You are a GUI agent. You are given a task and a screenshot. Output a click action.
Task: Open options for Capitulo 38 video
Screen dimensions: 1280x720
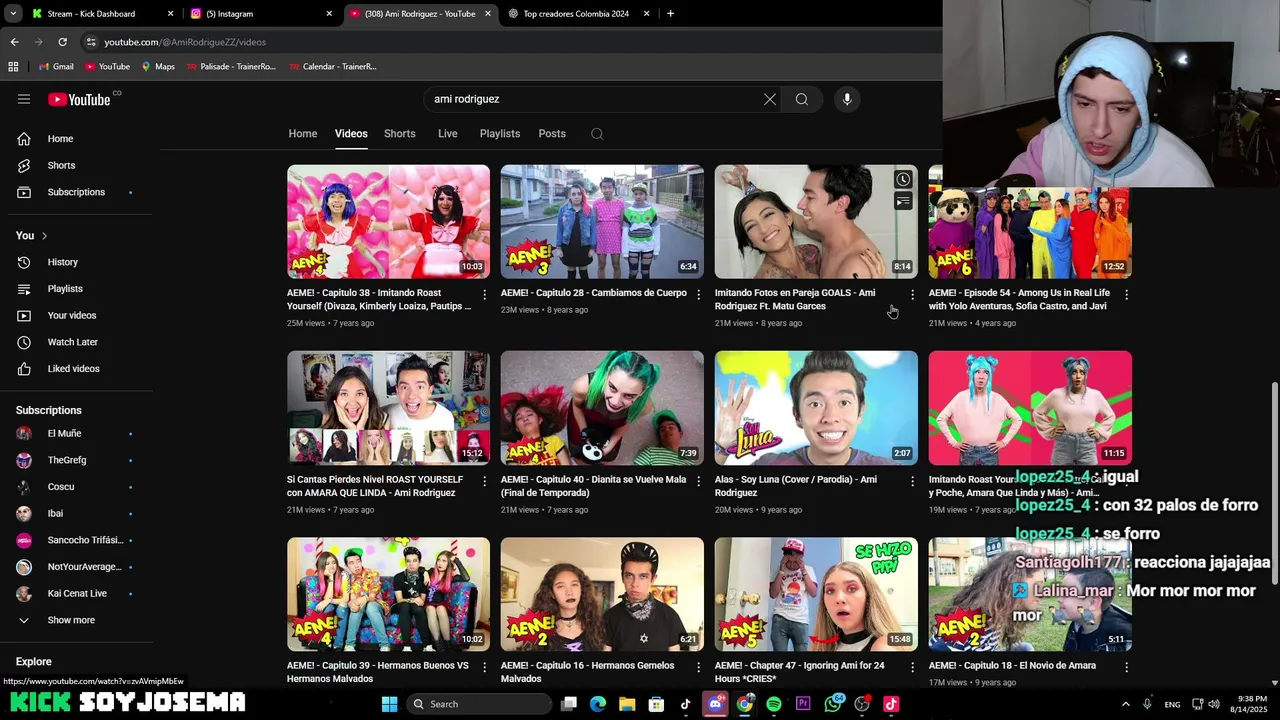(485, 294)
